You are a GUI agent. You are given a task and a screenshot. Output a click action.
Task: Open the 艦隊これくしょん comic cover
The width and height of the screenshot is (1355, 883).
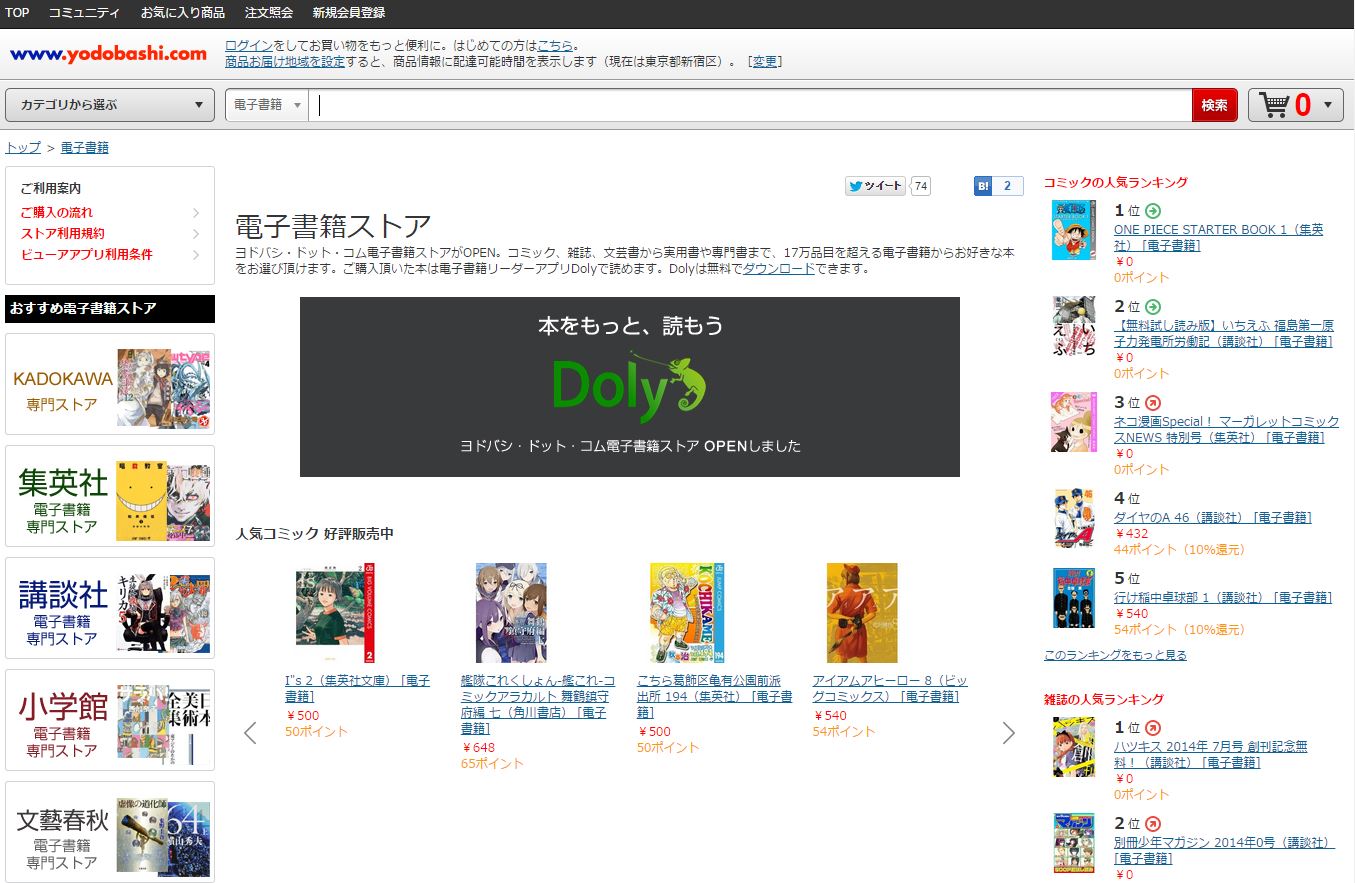point(511,613)
